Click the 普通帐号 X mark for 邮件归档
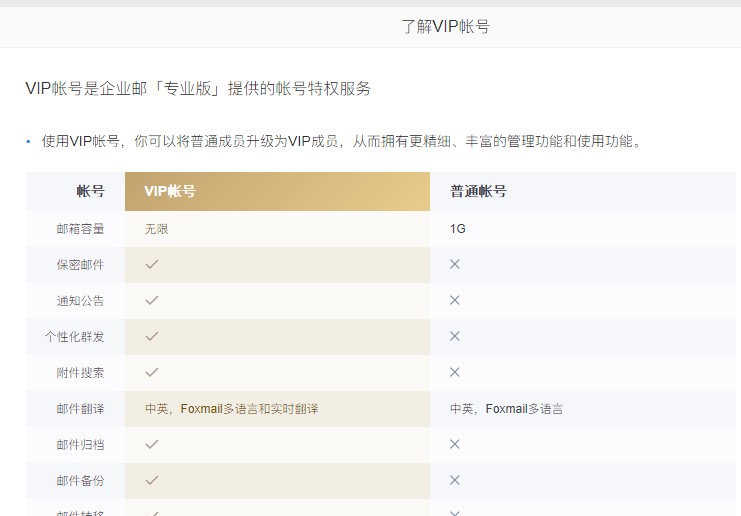 (454, 444)
